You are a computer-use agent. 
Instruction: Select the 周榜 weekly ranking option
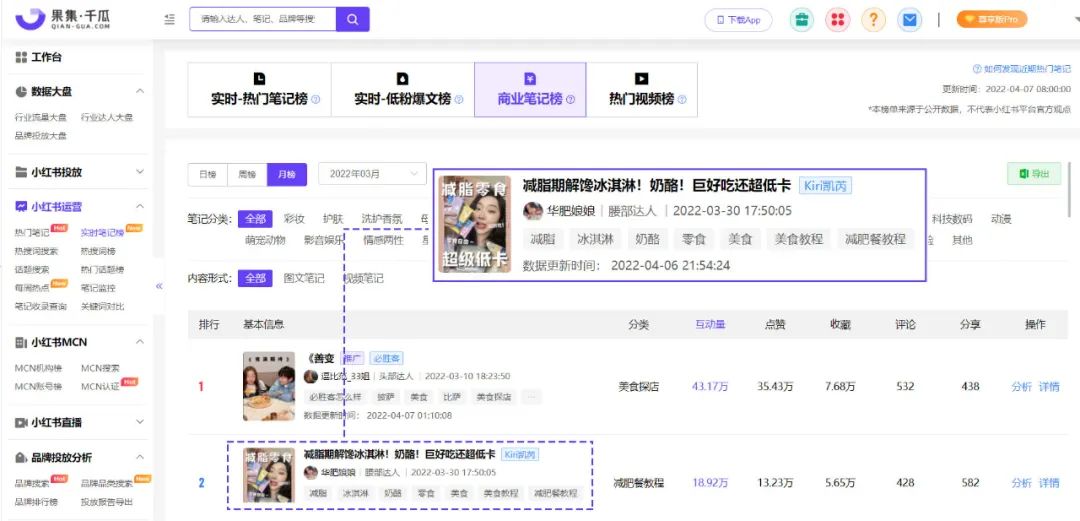click(247, 174)
